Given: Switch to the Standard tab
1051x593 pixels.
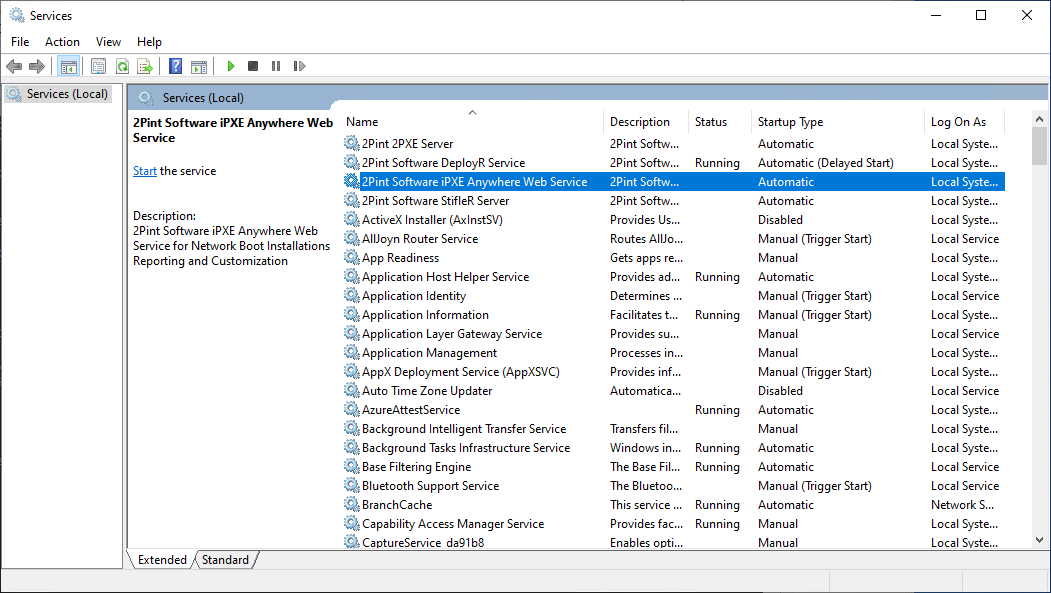Looking at the screenshot, I should (x=225, y=560).
